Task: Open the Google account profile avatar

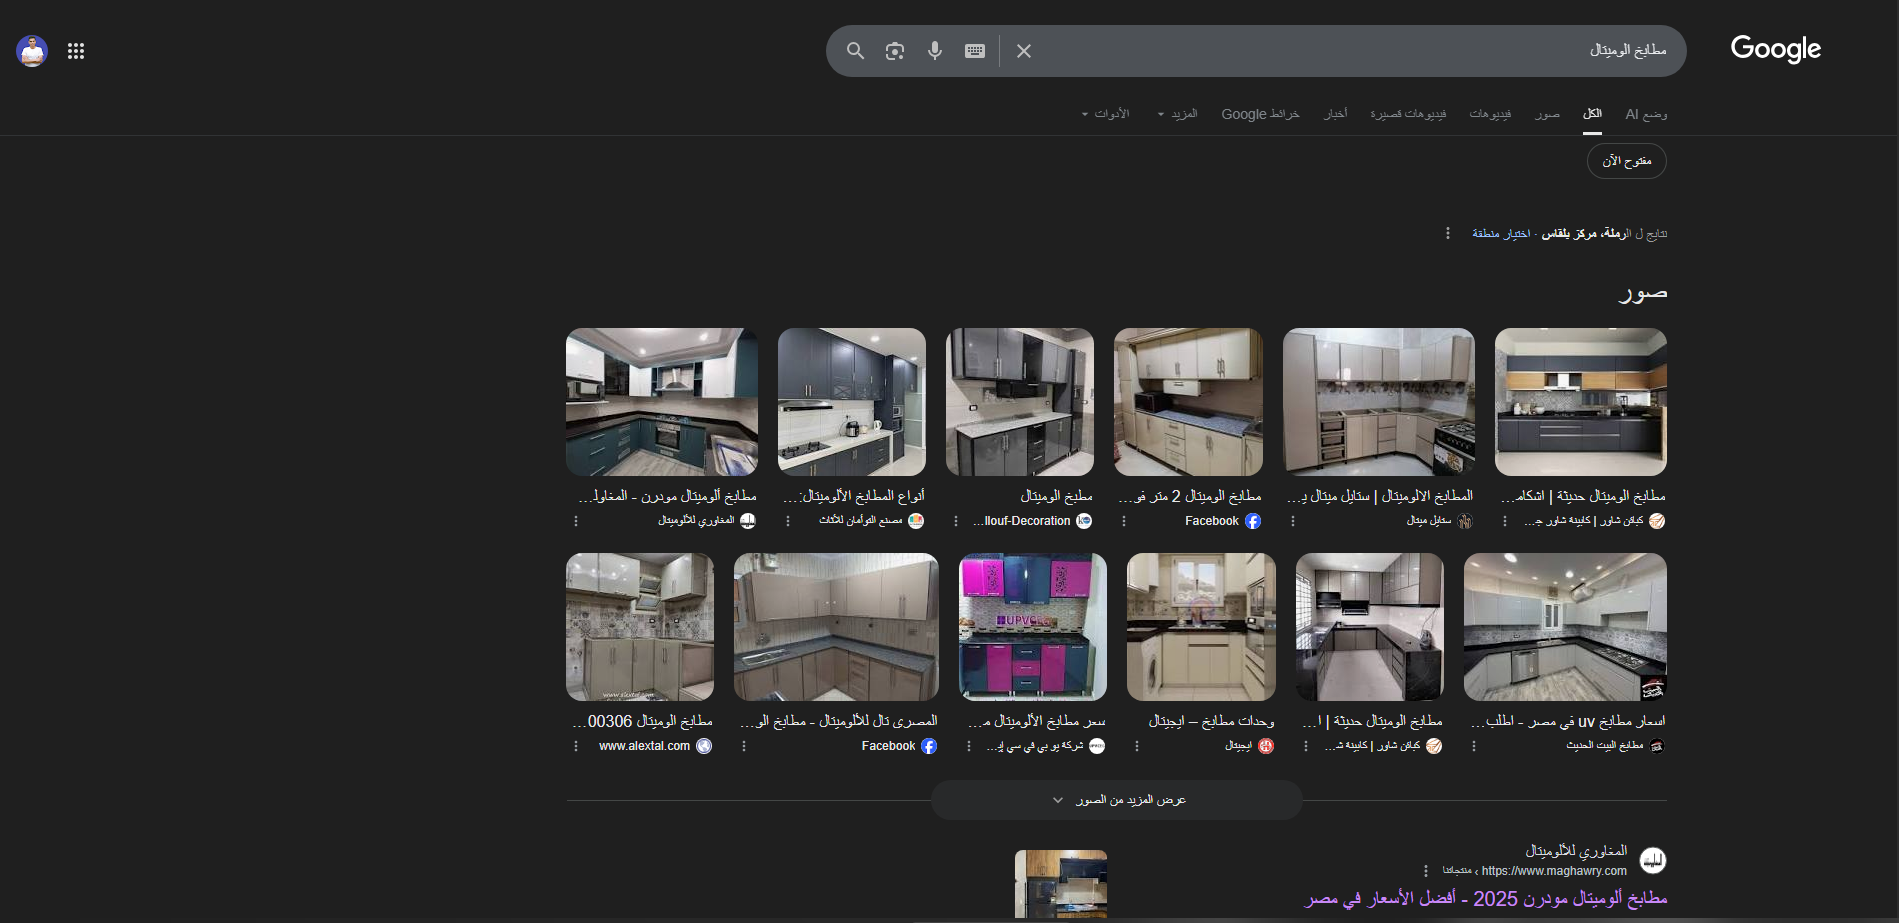Action: click(32, 51)
